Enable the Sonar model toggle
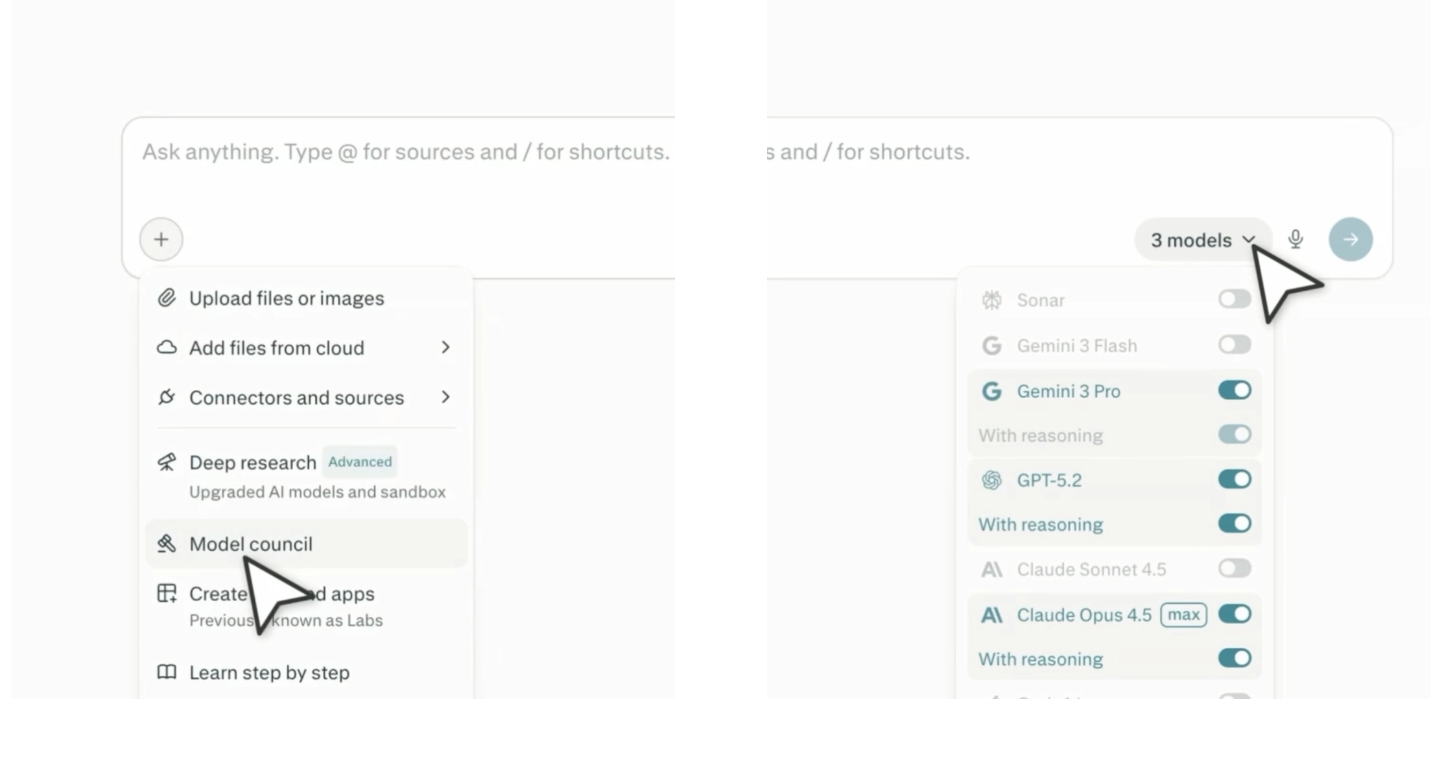Screen dimensions: 1440x760 point(1234,300)
